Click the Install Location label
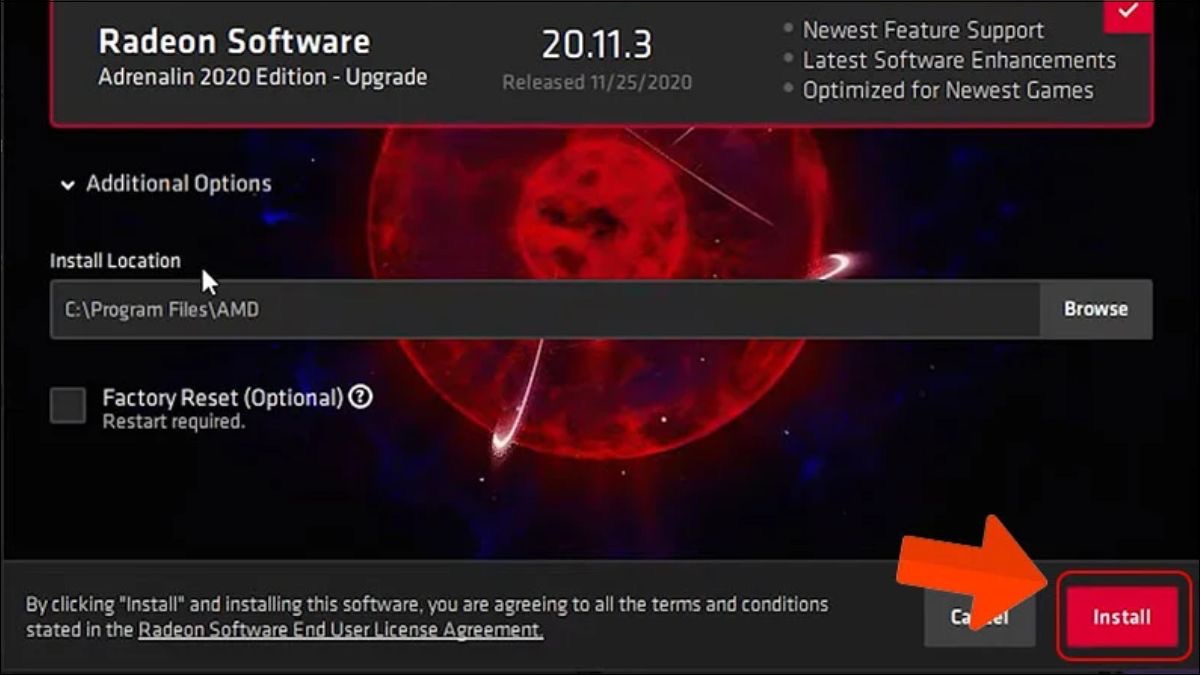This screenshot has width=1200, height=675. (115, 261)
